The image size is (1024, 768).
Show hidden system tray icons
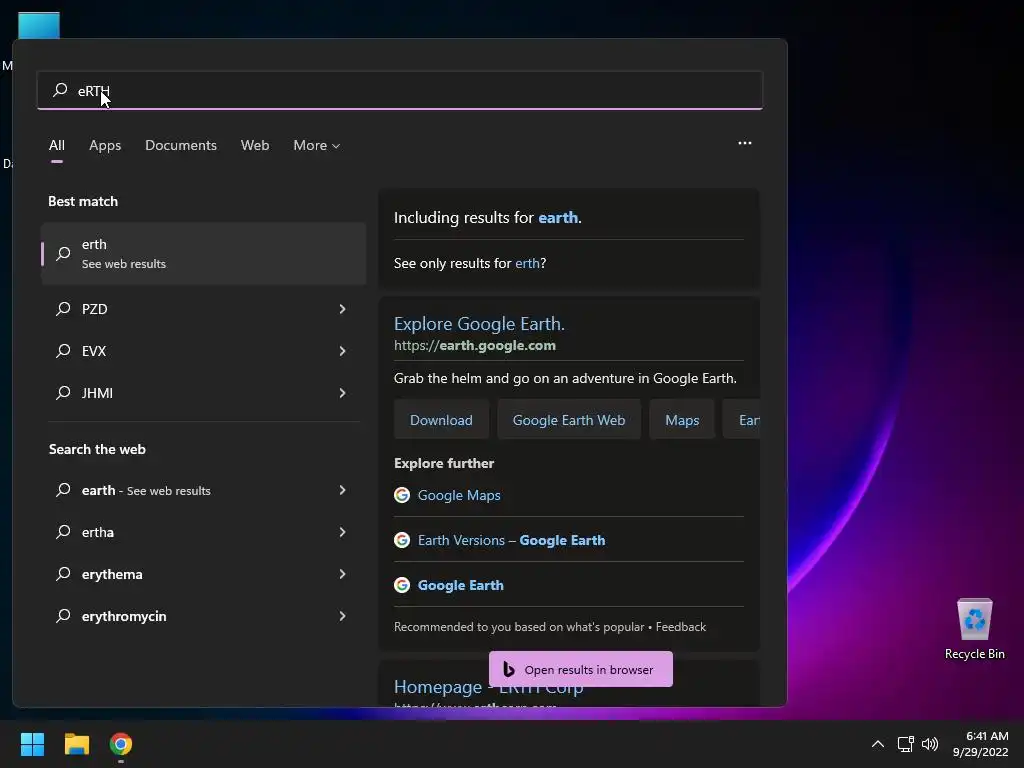[878, 744]
